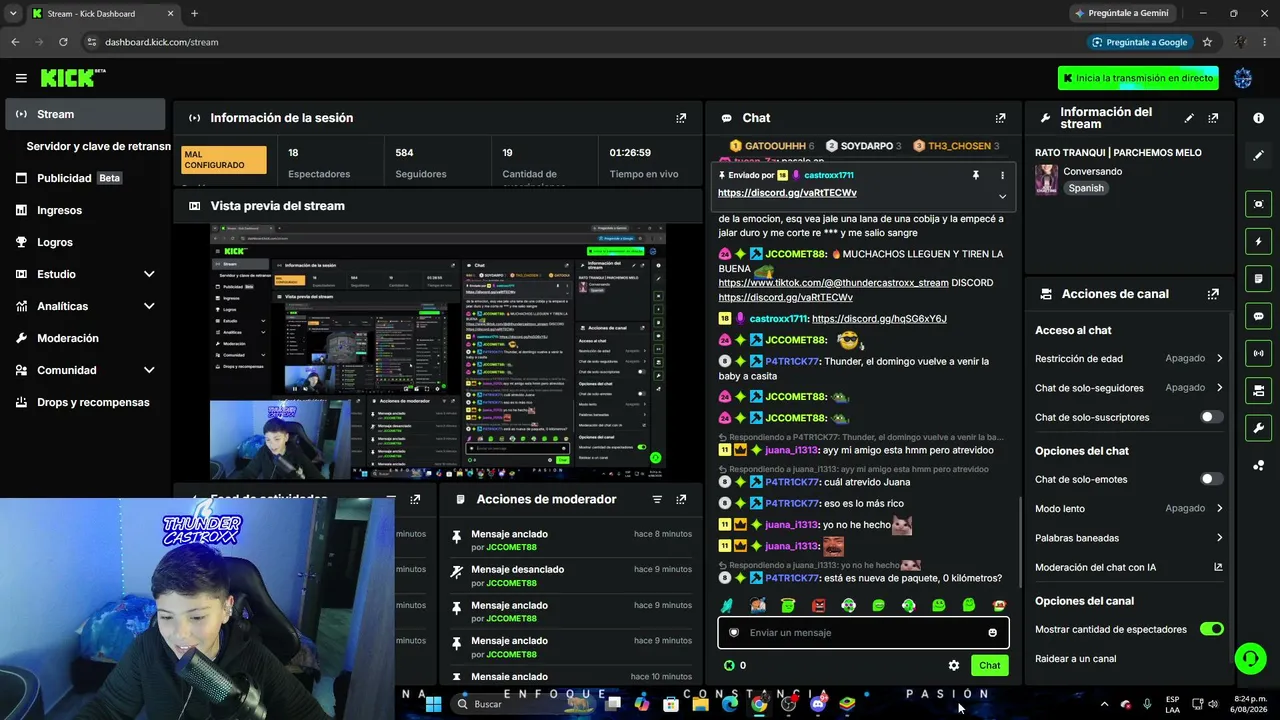Open pinned discord.gg/vaRtTECWv link
Image resolution: width=1280 pixels, height=720 pixels.
point(787,193)
